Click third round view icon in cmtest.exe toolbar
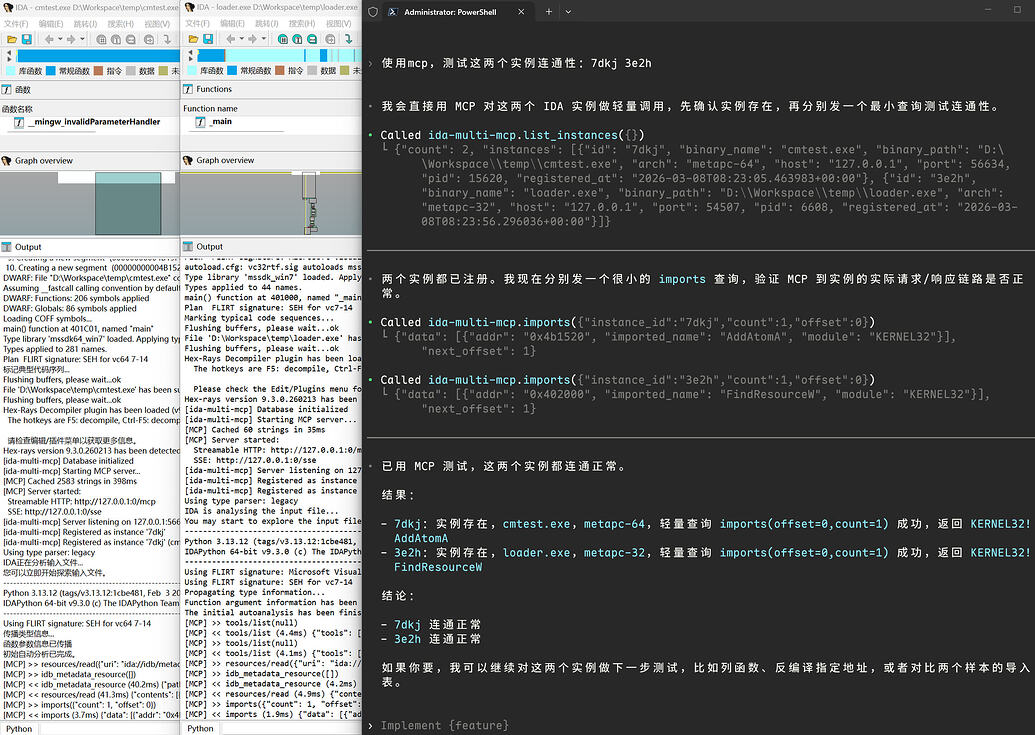This screenshot has height=735, width=1035. [x=131, y=40]
